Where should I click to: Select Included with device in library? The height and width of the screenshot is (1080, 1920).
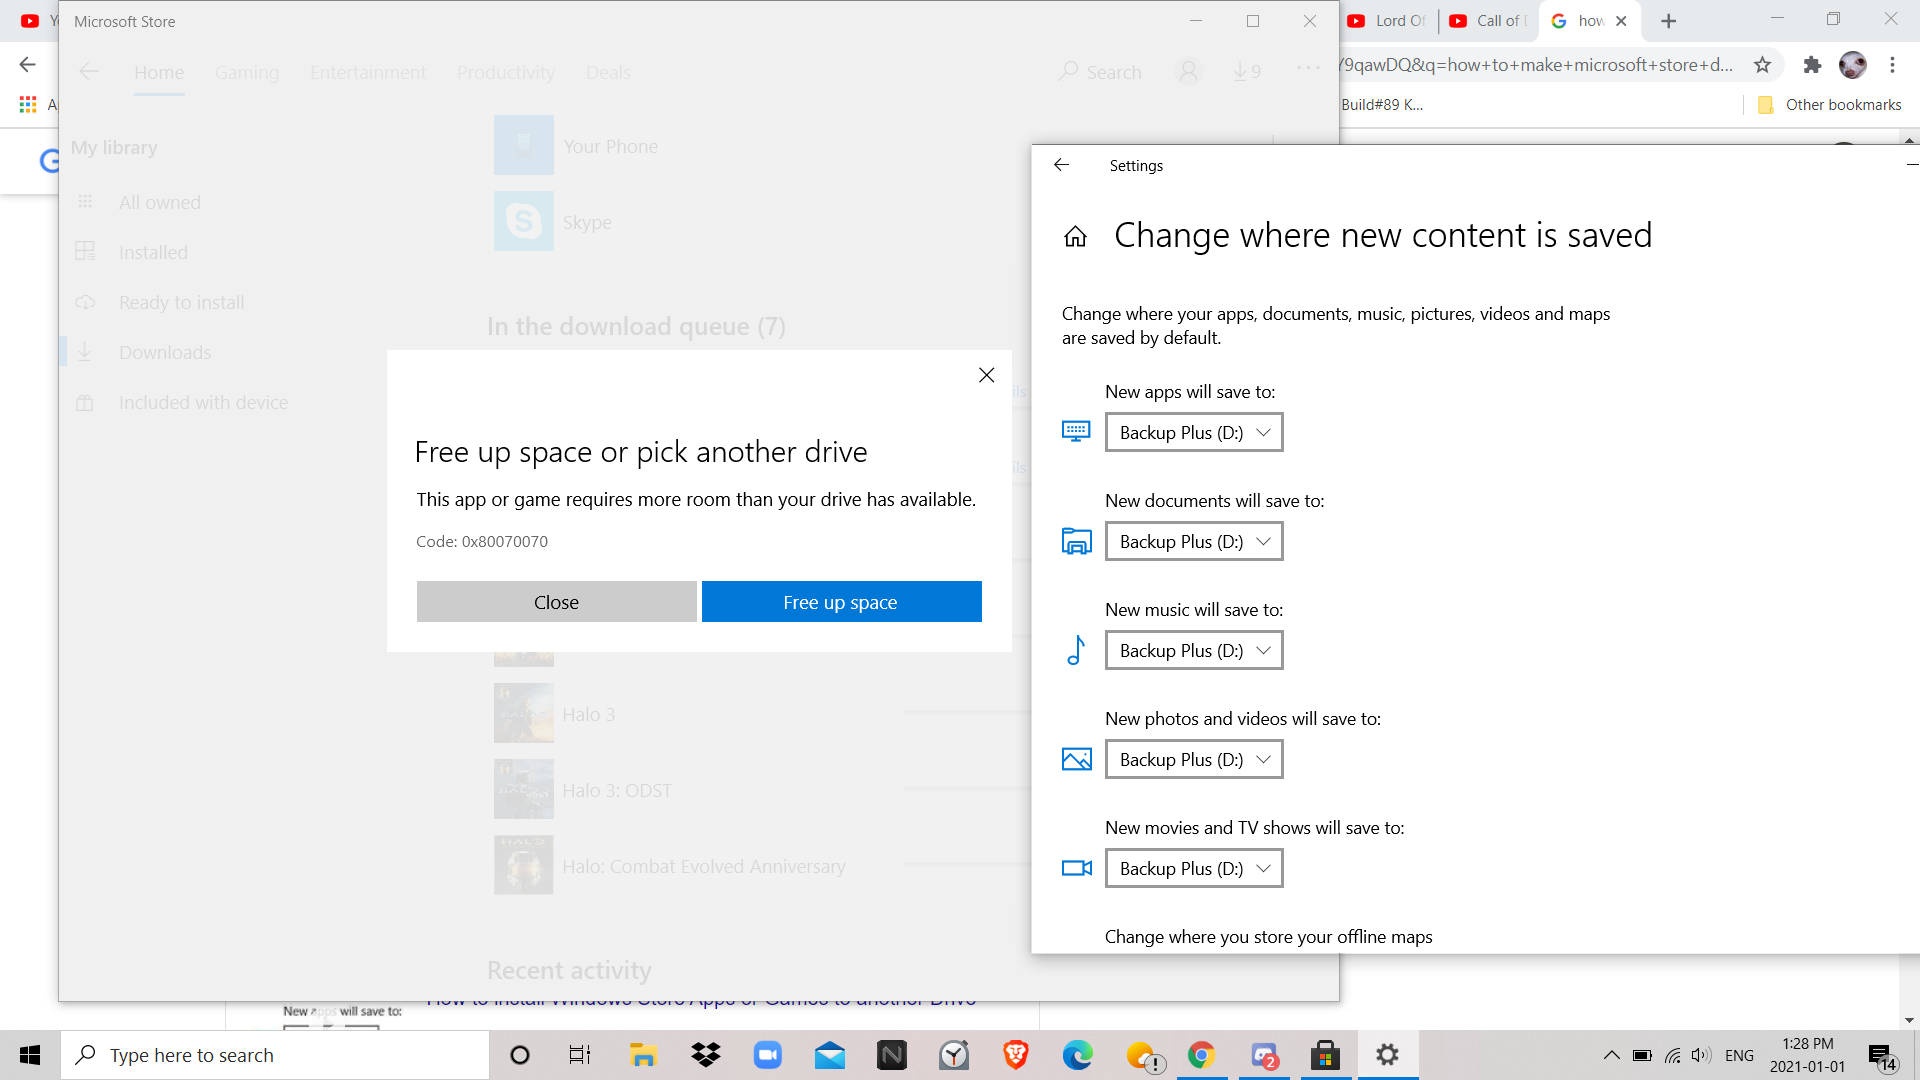coord(203,402)
